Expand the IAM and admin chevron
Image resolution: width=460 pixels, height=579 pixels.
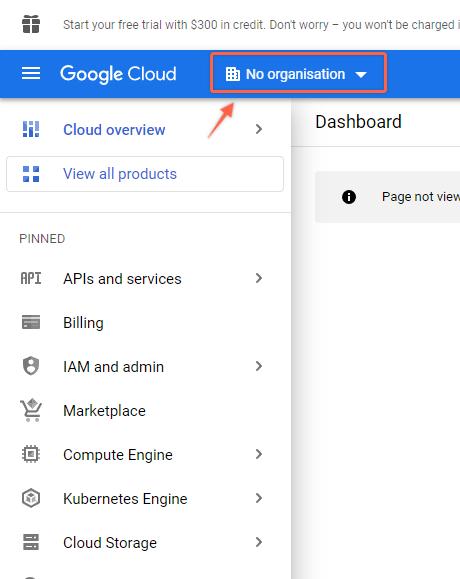point(259,366)
